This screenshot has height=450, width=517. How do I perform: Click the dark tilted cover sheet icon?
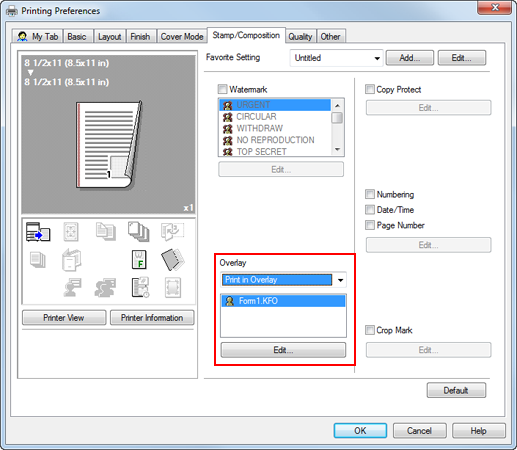(x=173, y=260)
